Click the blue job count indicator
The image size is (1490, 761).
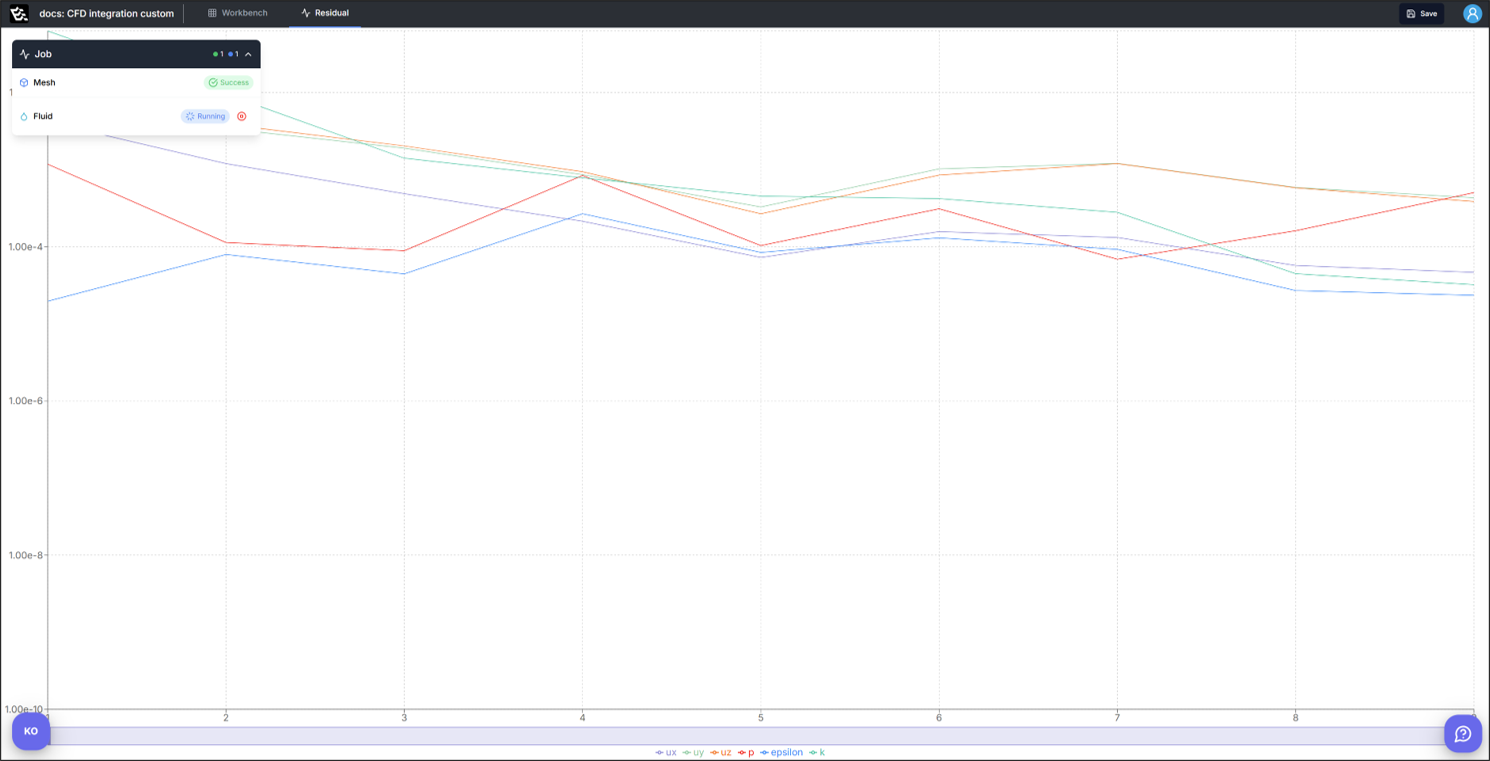(x=232, y=54)
